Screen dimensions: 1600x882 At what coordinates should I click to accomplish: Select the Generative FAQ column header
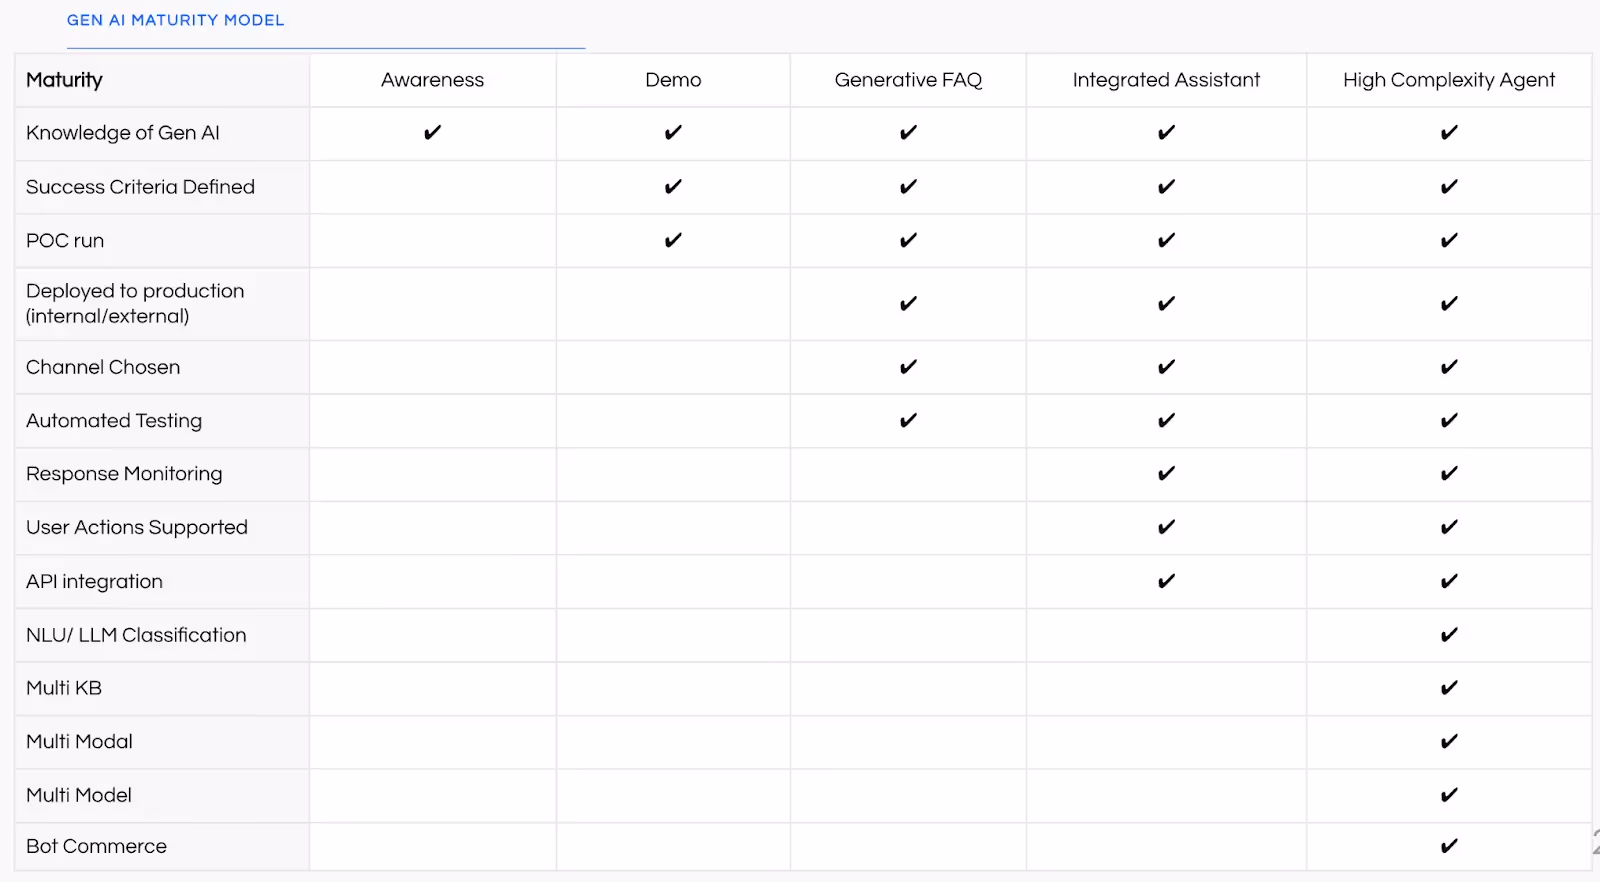click(908, 80)
